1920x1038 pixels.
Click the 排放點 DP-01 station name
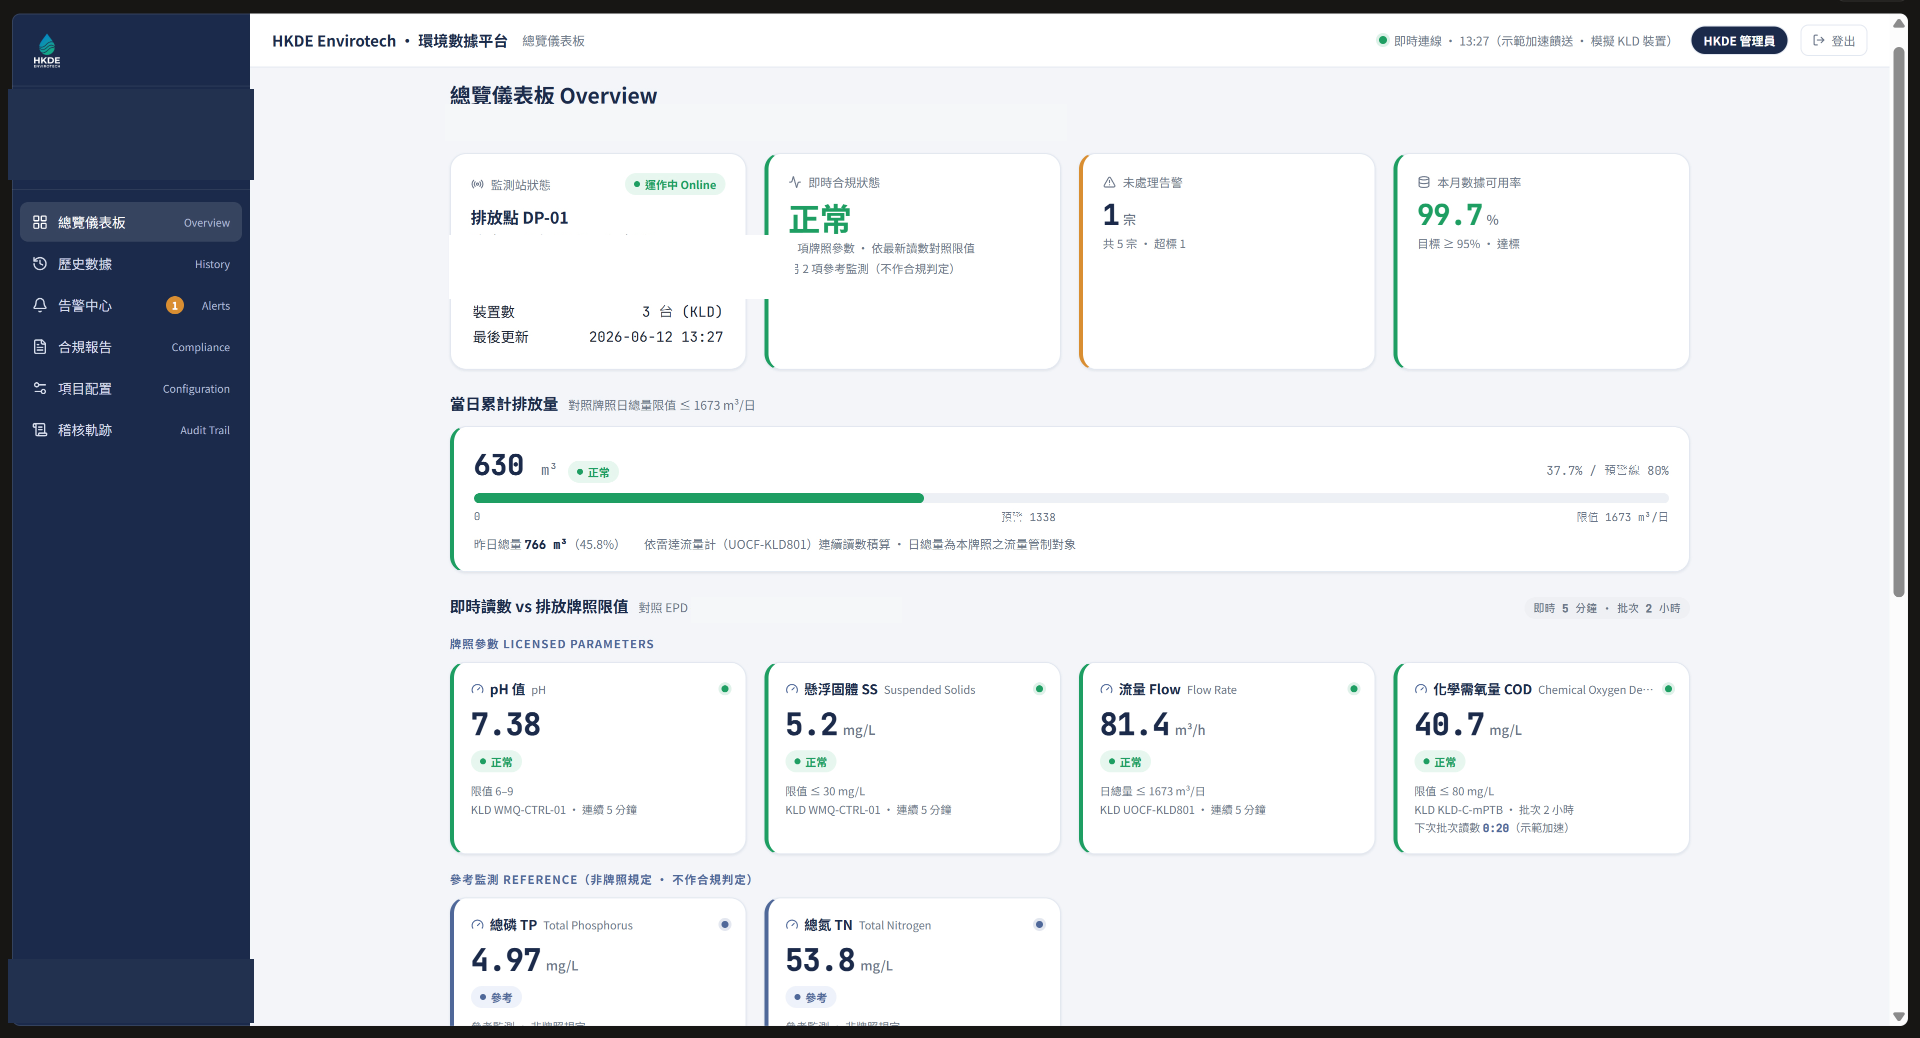click(520, 218)
